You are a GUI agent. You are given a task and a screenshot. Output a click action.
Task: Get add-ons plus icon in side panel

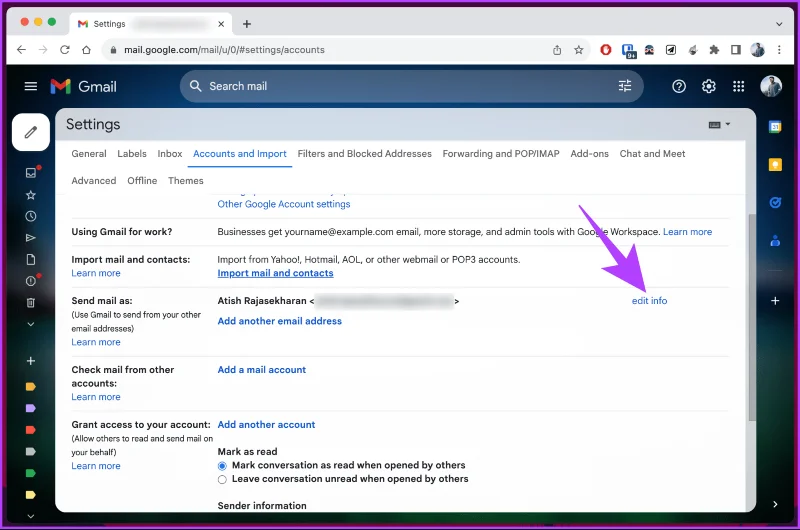[x=775, y=301]
